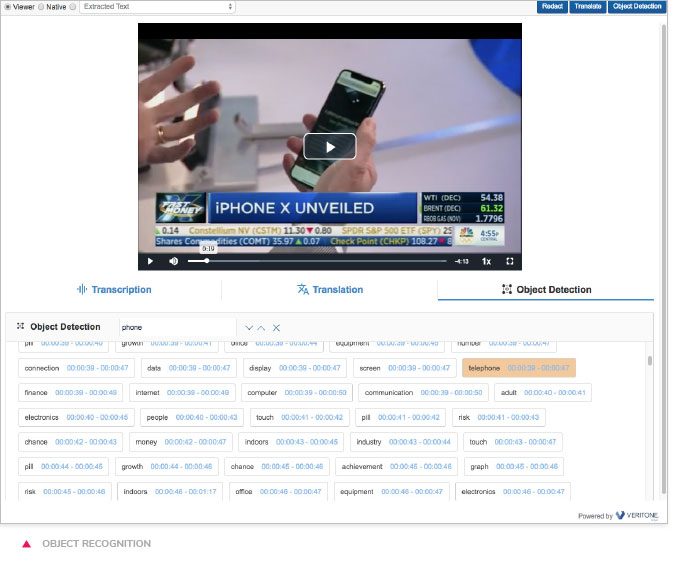Click the industry tag

tap(404, 442)
